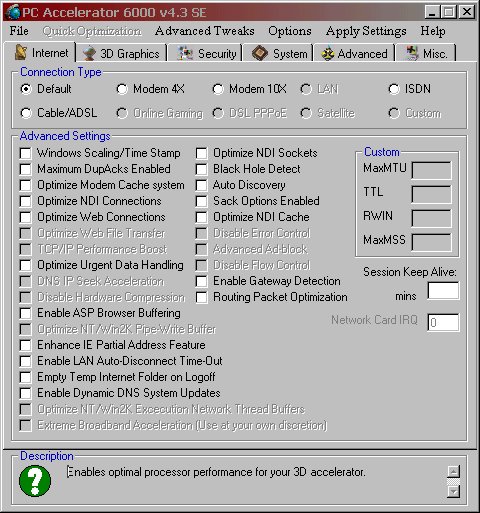Image resolution: width=480 pixels, height=513 pixels.
Task: Open the Apply Settings menu
Action: (366, 31)
